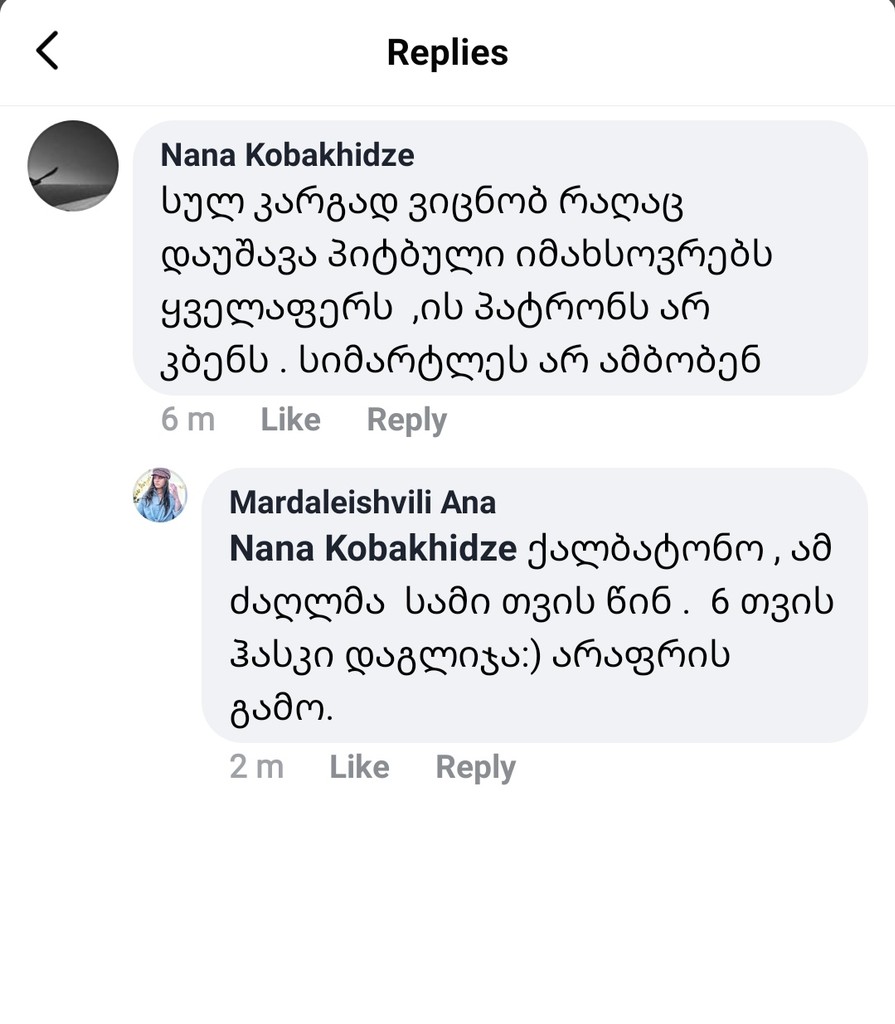This screenshot has width=895, height=1024.
Task: Like Nana Kobakhidze's comment
Action: click(x=290, y=420)
